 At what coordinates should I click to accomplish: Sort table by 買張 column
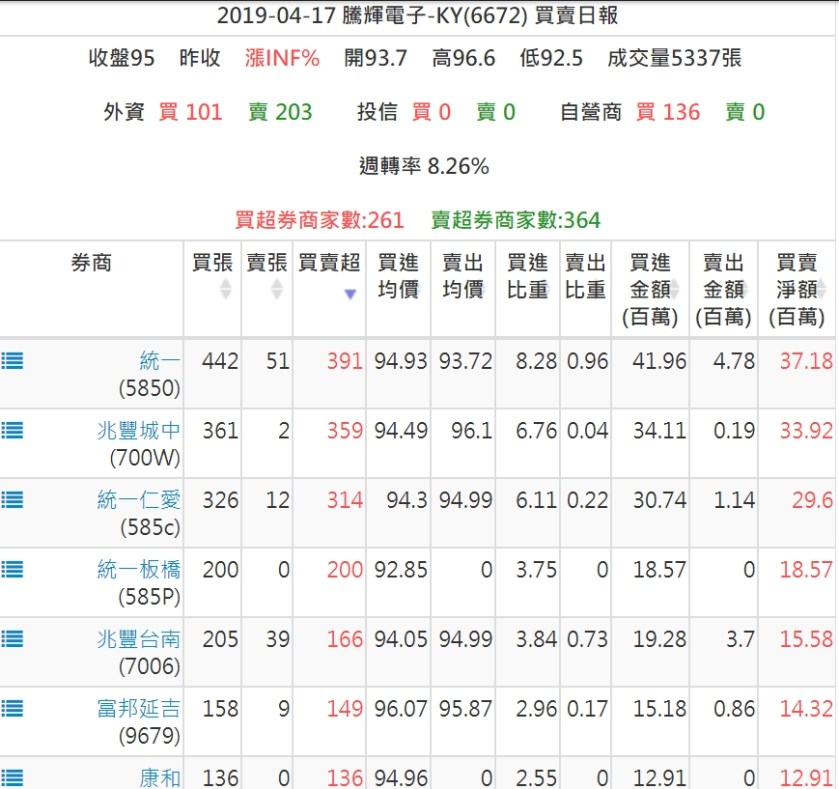pyautogui.click(x=225, y=289)
